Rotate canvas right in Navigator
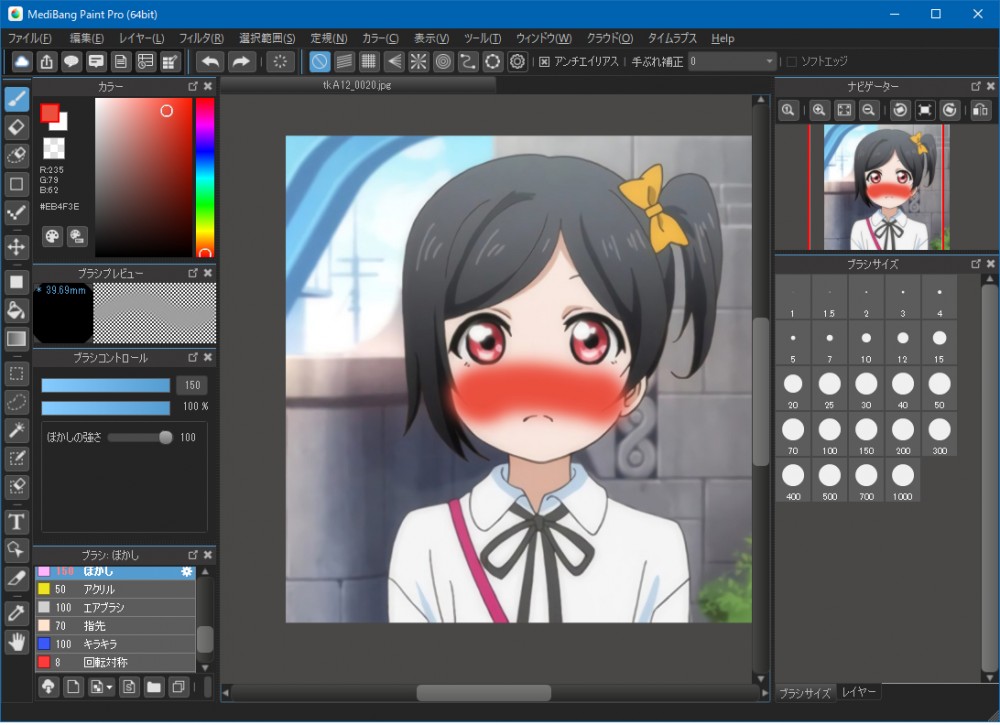This screenshot has height=725, width=1000. pos(950,110)
